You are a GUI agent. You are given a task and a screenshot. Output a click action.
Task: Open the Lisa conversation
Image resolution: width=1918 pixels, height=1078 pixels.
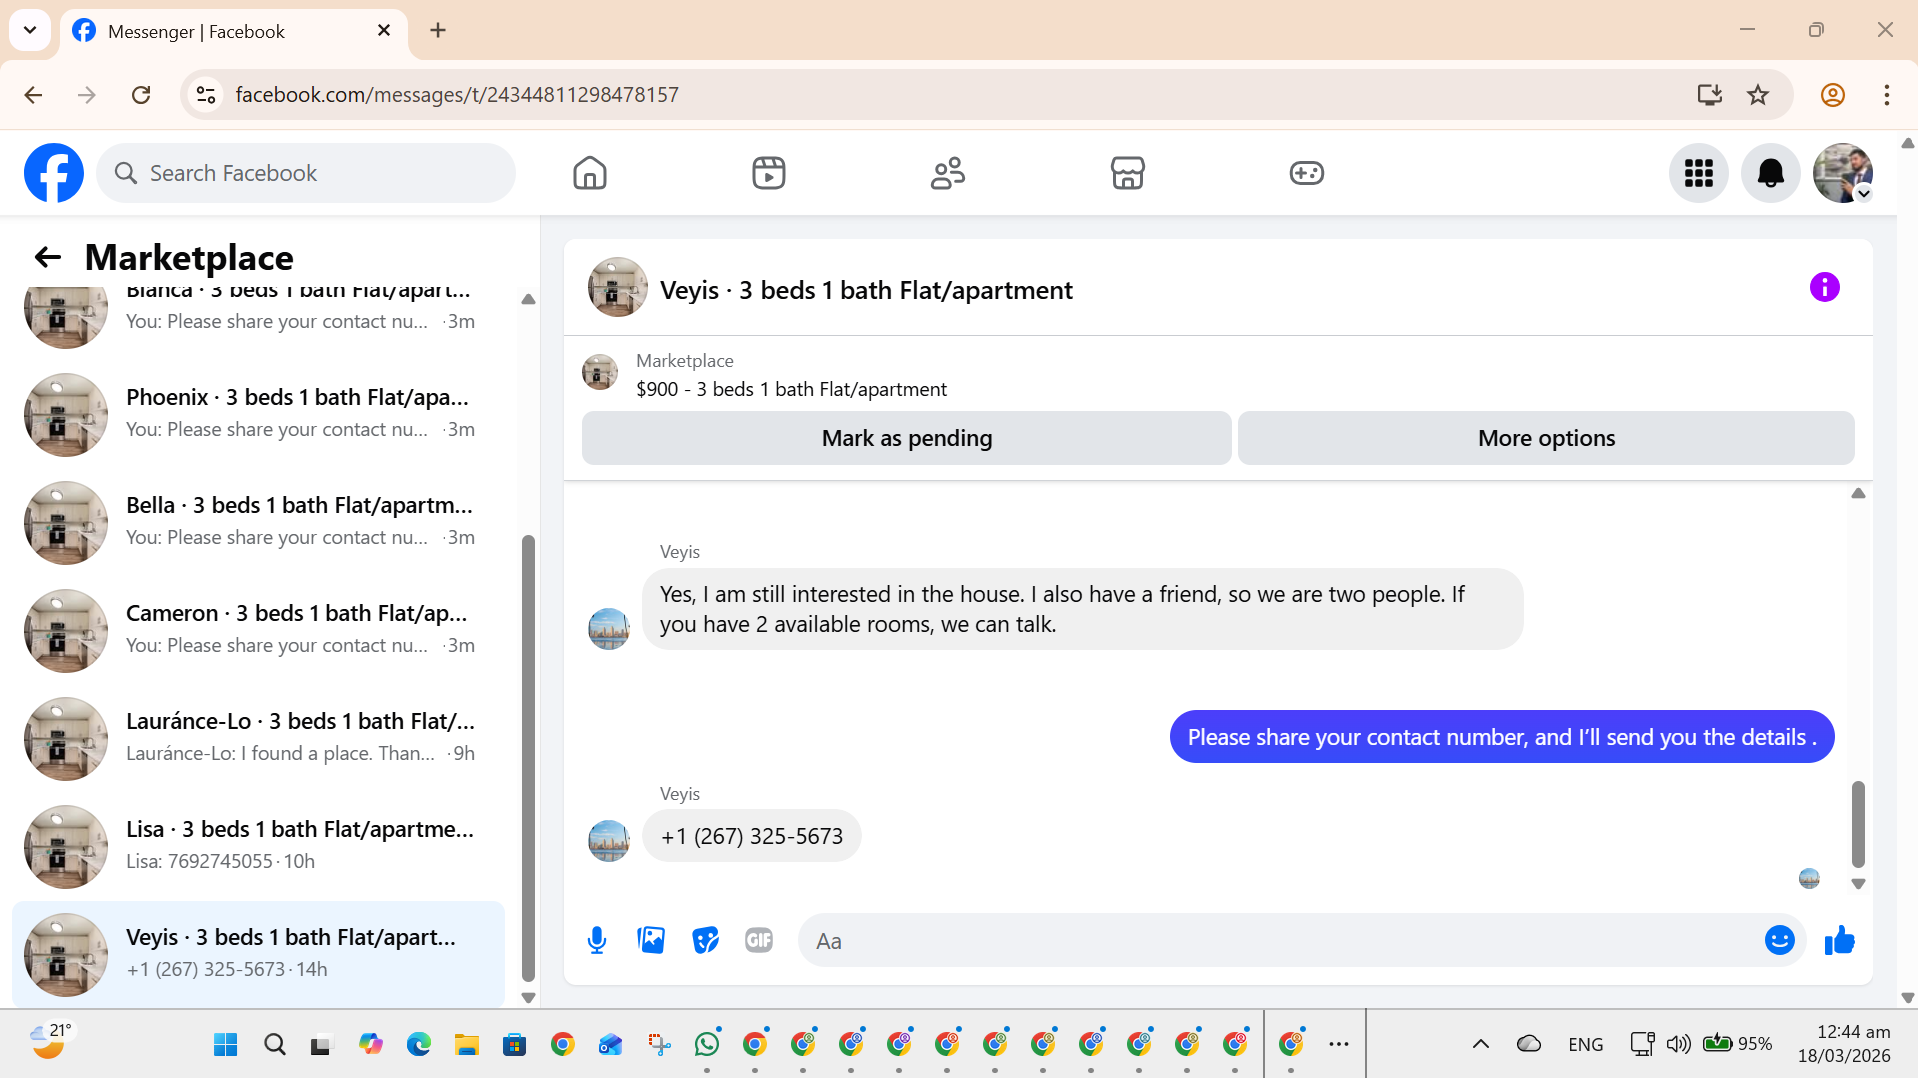point(258,846)
